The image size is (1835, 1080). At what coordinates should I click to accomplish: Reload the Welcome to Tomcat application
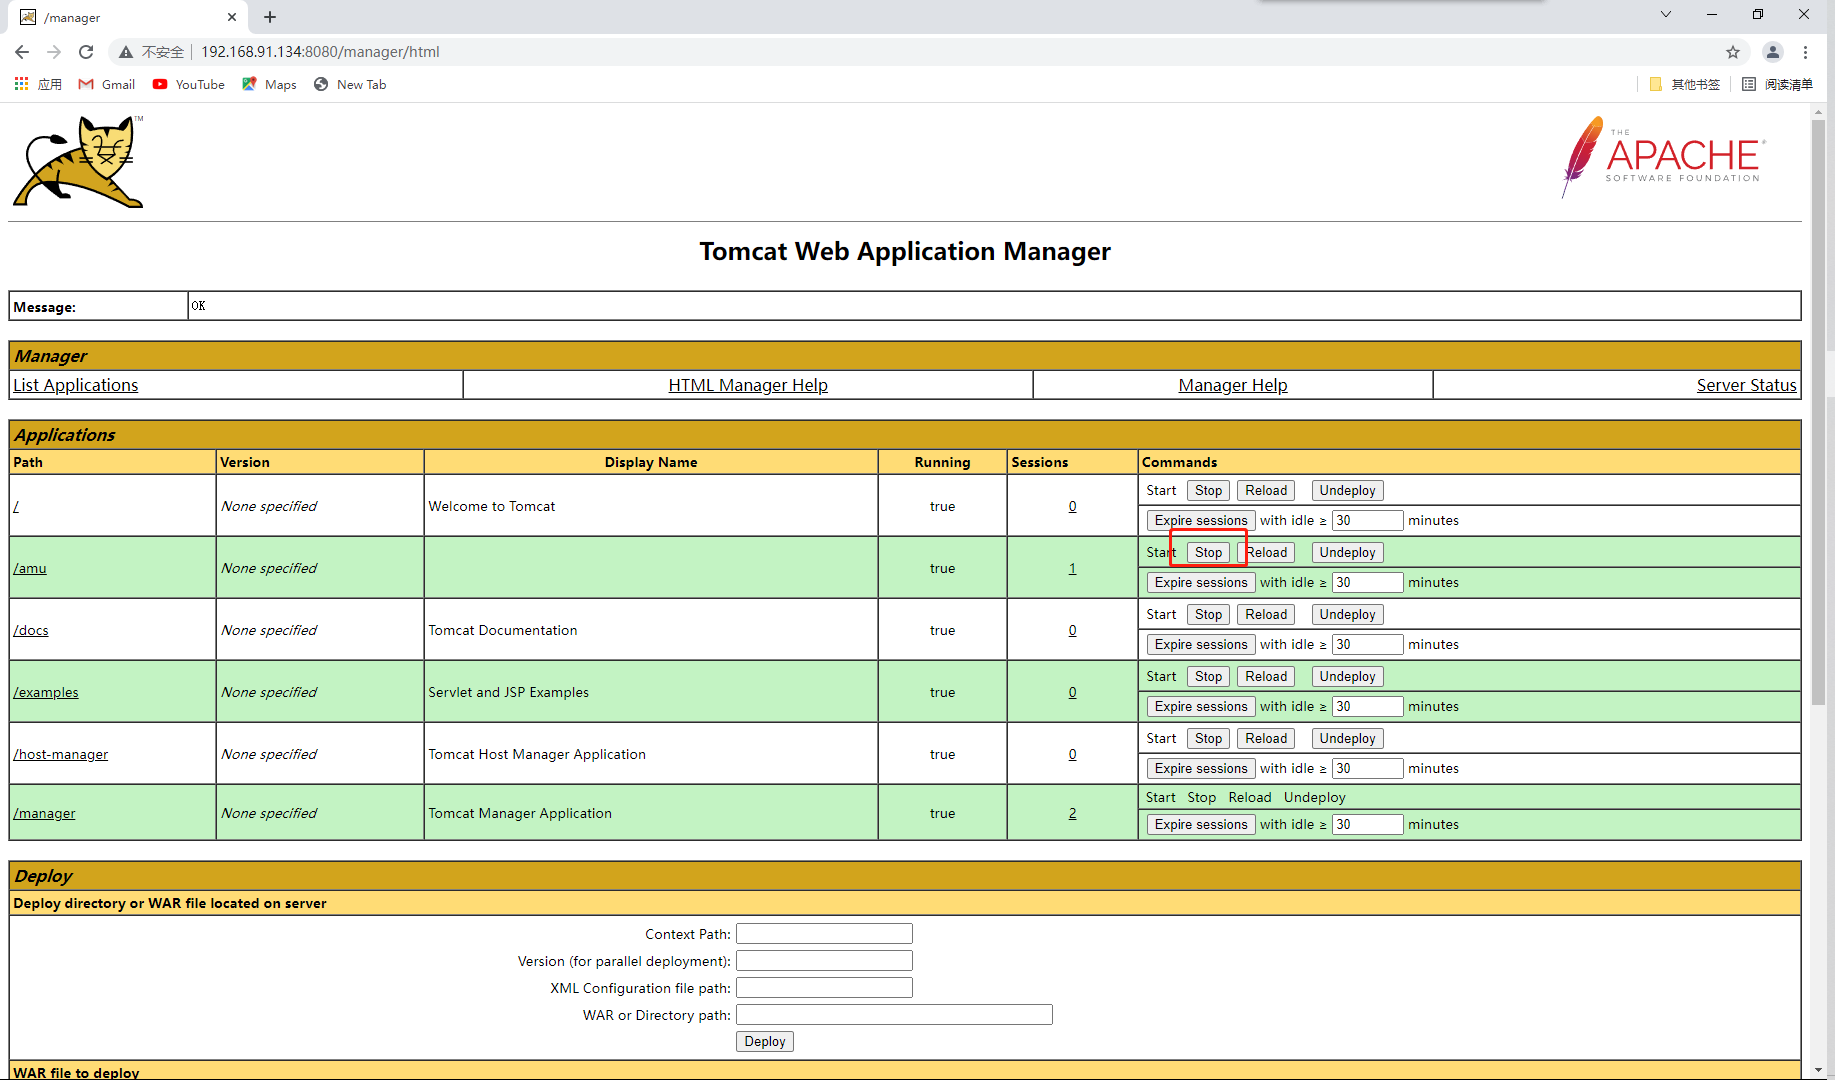tap(1266, 490)
